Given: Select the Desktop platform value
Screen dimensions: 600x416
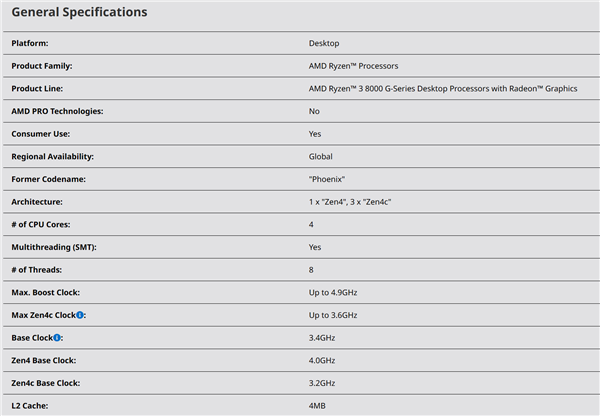Looking at the screenshot, I should click(x=324, y=43).
